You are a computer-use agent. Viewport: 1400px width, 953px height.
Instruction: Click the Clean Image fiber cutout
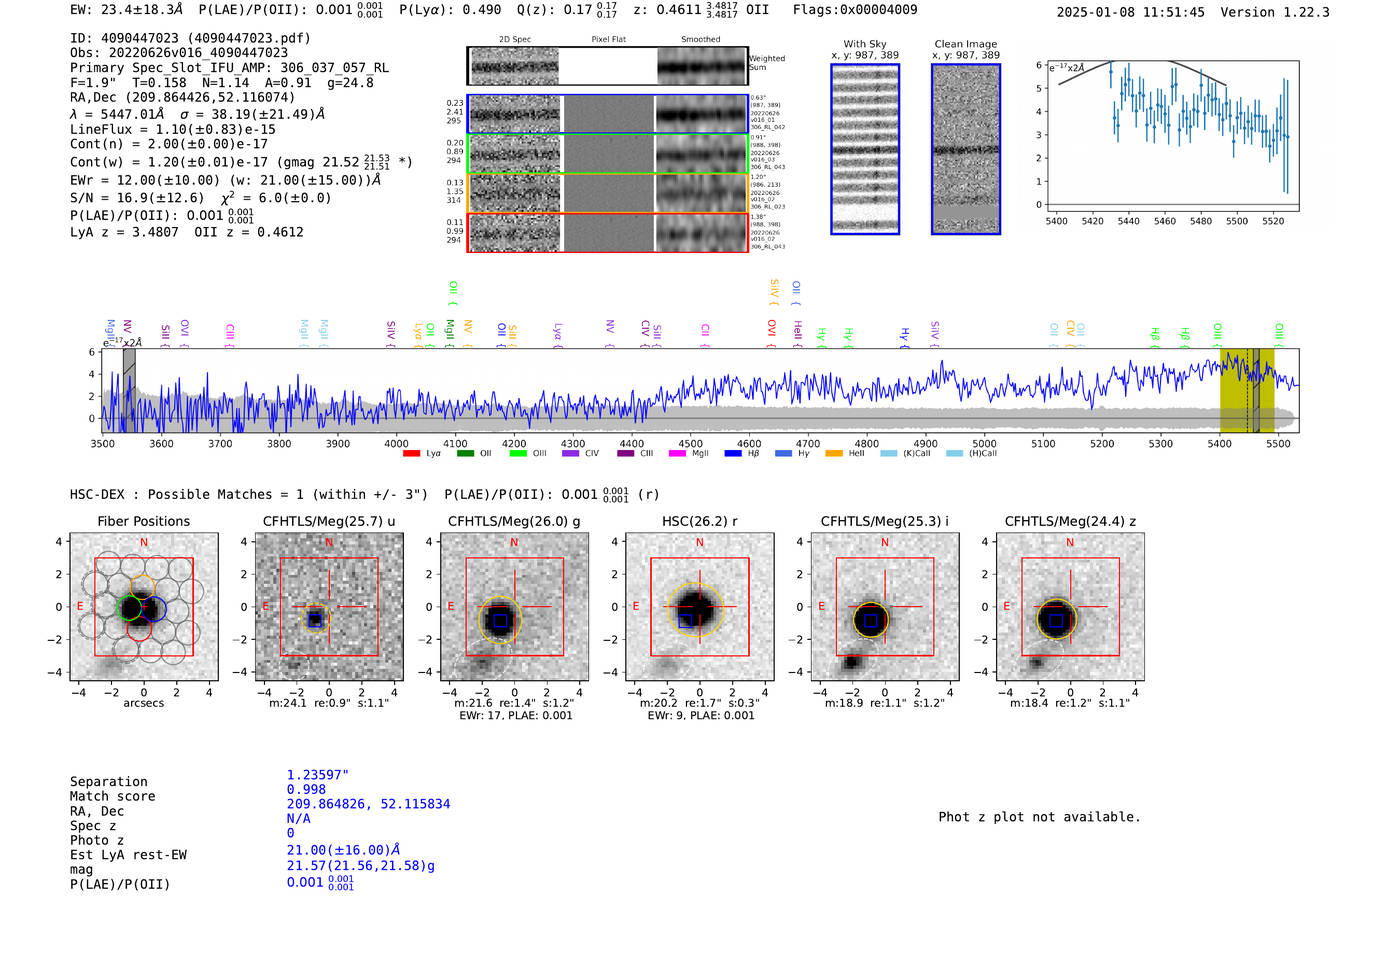(966, 149)
